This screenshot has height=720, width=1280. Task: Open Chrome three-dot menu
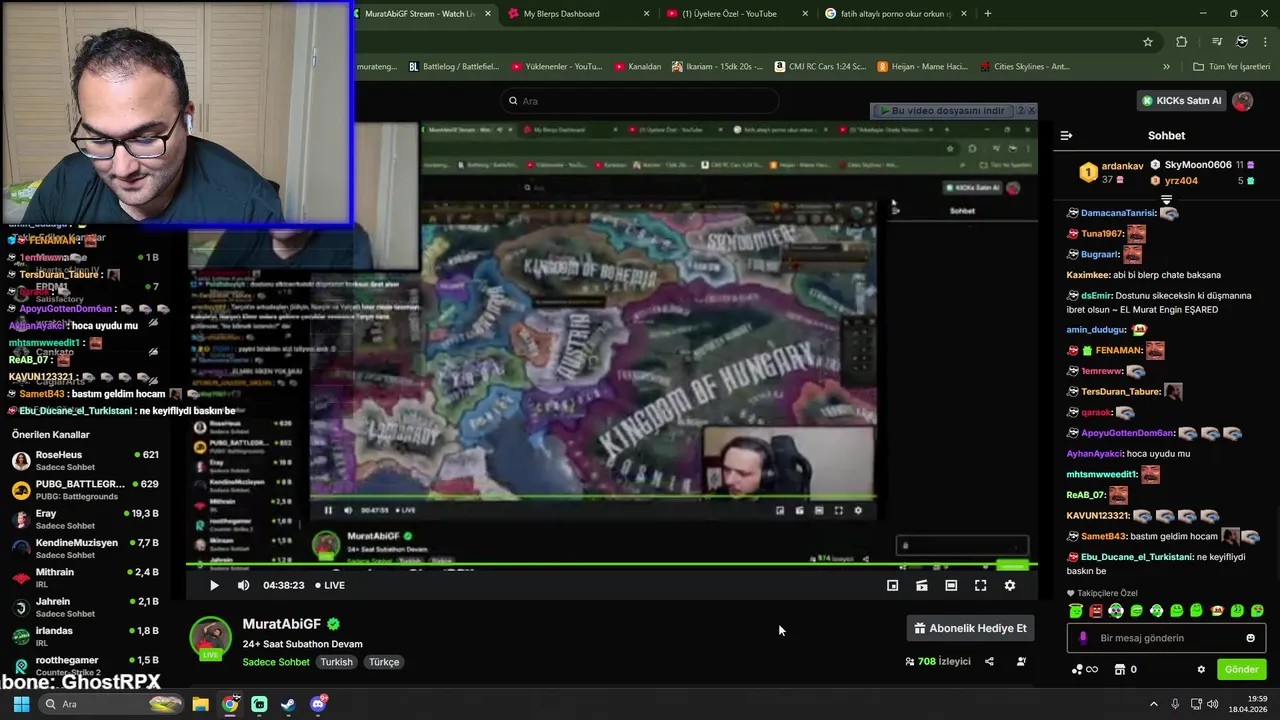coord(1264,42)
